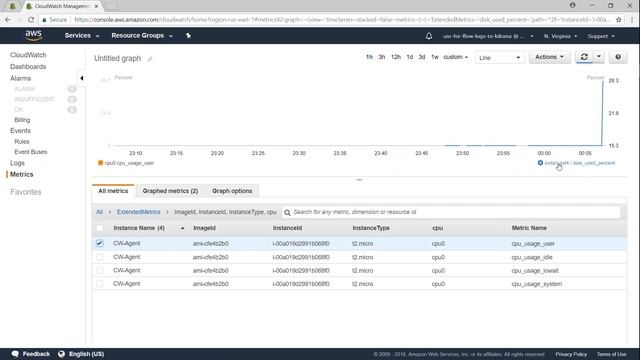Open CloudWatch home in the sidebar
640x360 pixels.
click(28, 55)
